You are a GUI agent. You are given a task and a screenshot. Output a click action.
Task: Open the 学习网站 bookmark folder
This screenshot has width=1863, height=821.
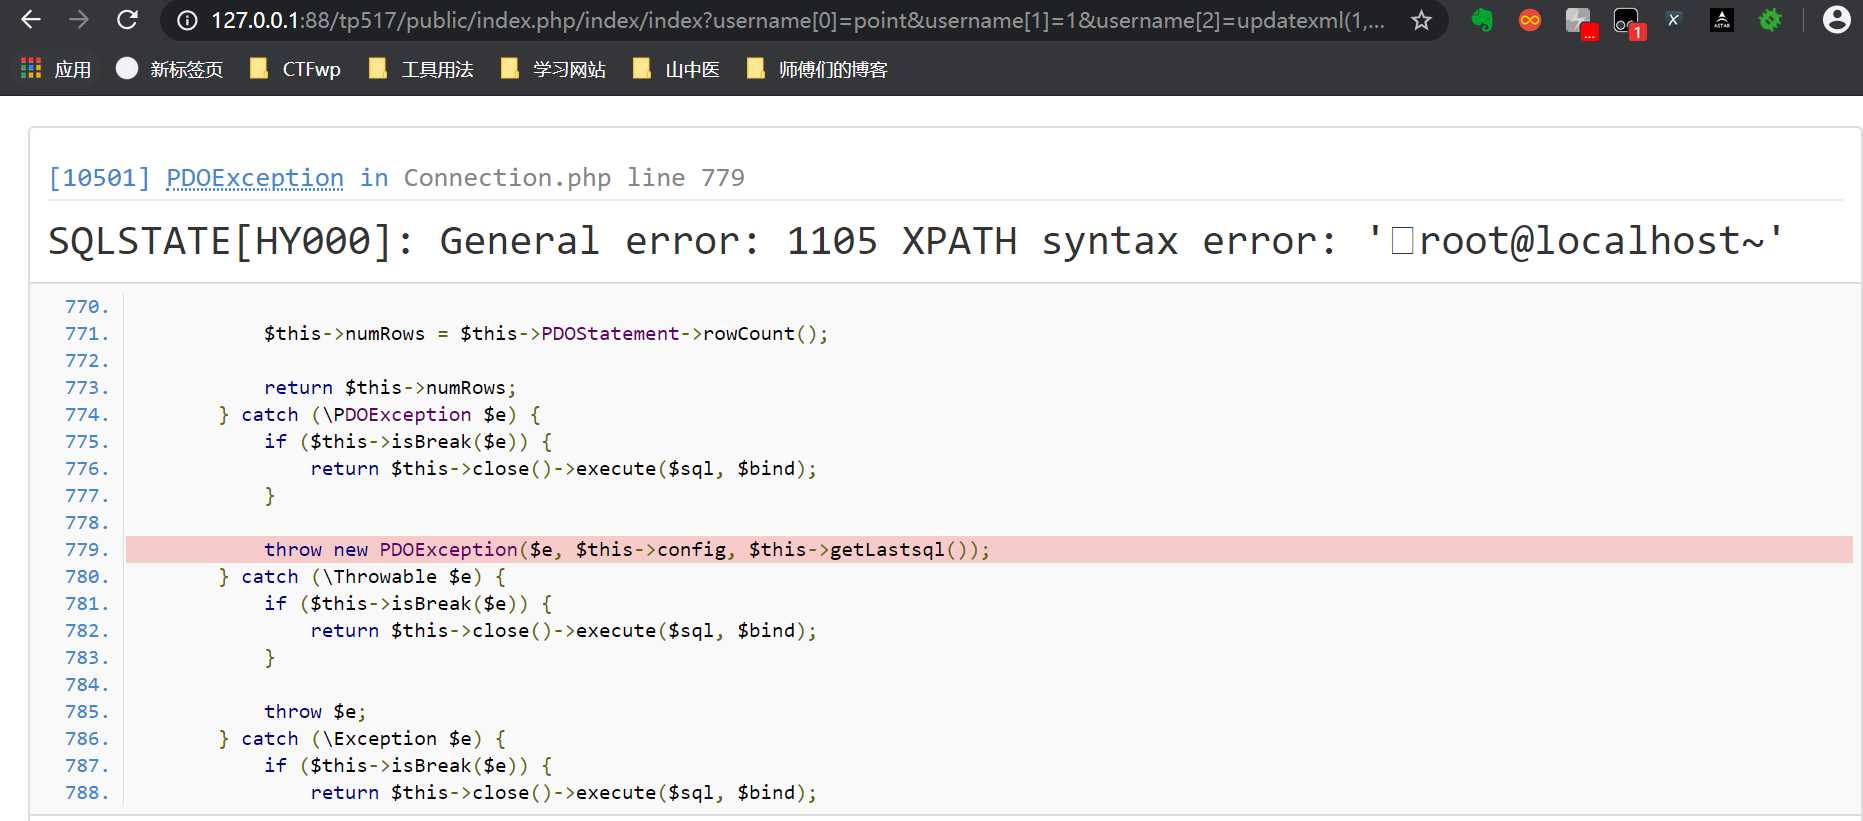(553, 69)
